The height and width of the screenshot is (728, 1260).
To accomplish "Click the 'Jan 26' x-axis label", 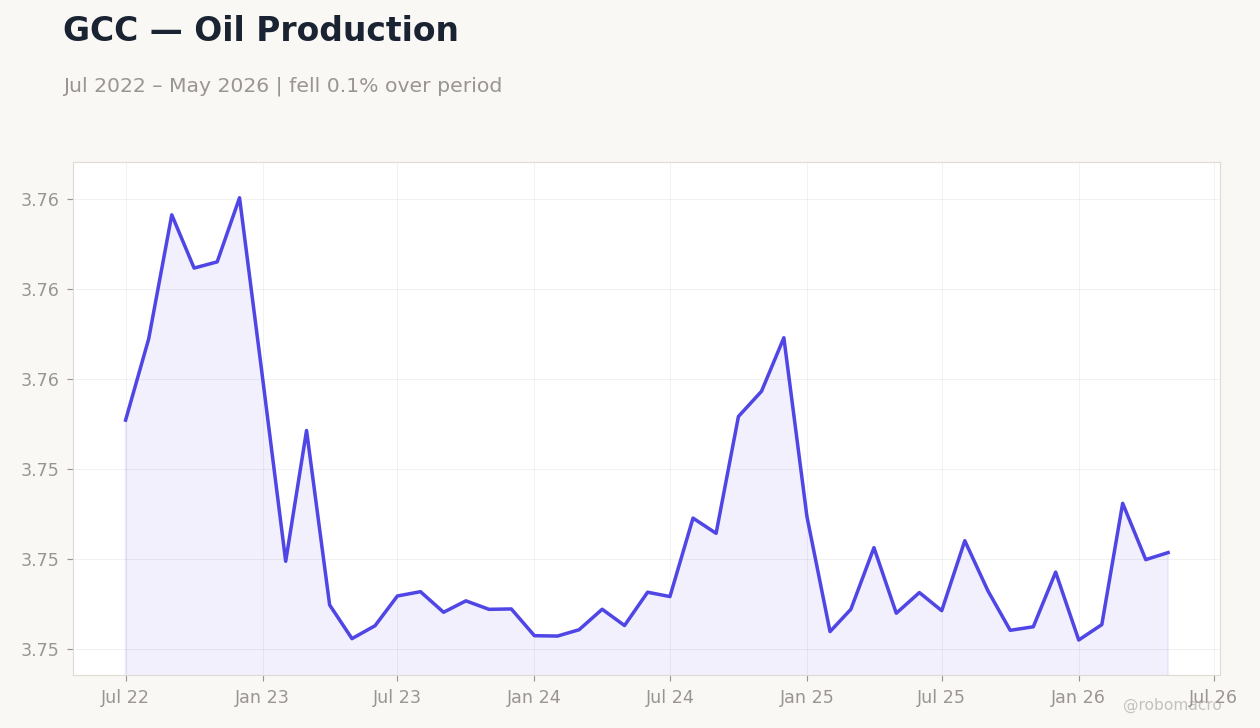I will coord(1078,698).
